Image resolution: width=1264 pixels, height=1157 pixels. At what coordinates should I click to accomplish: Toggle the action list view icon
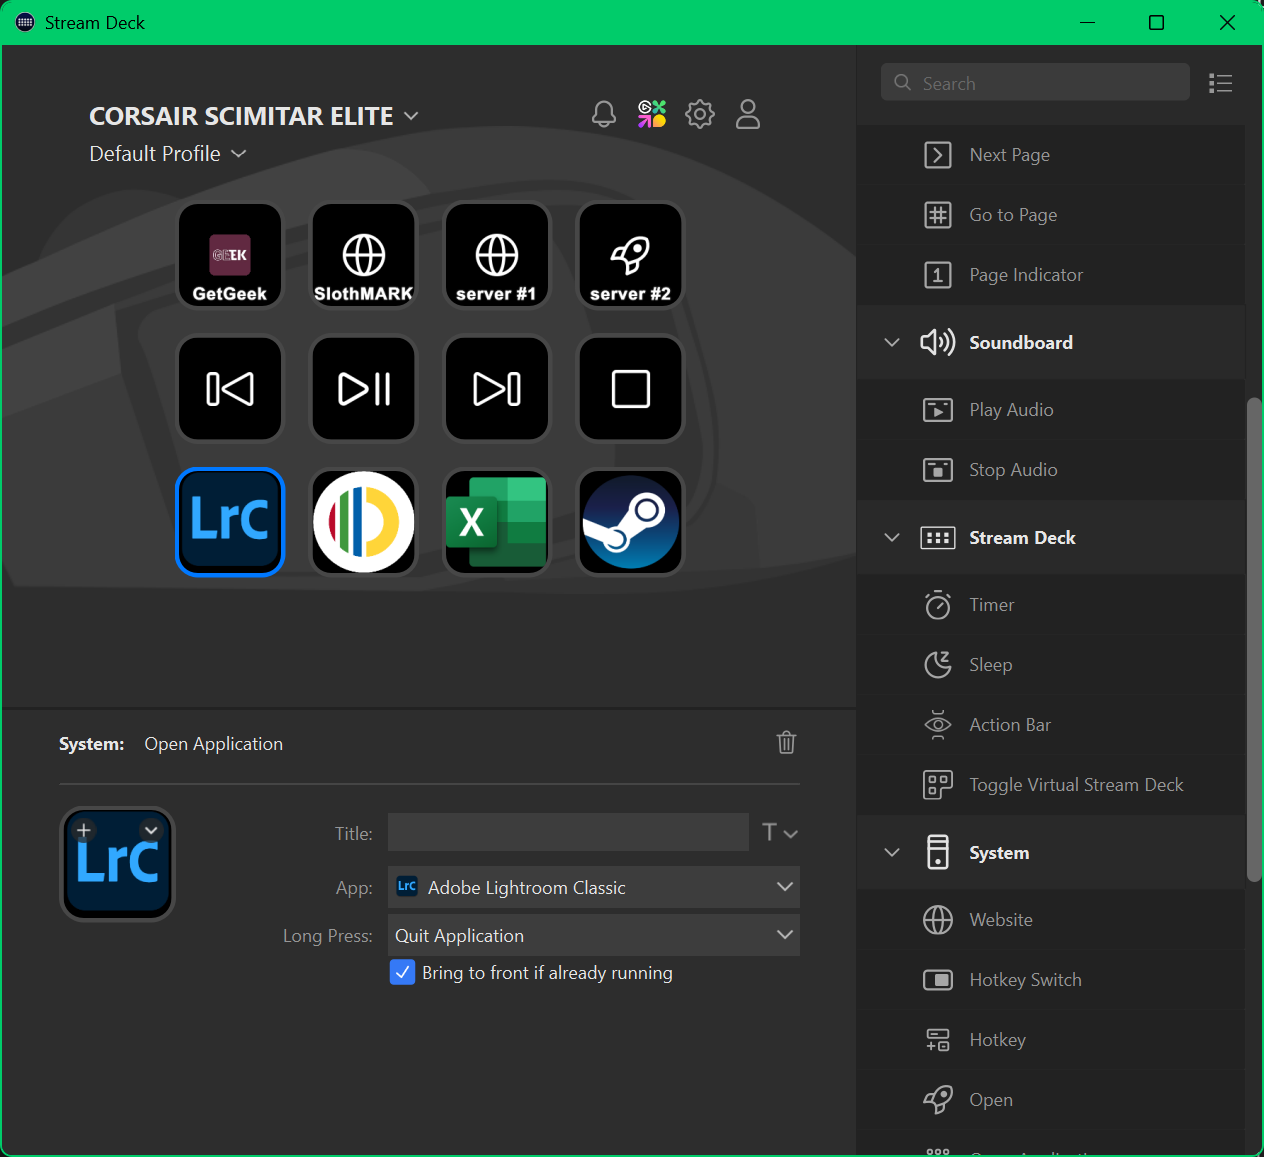coord(1220,83)
